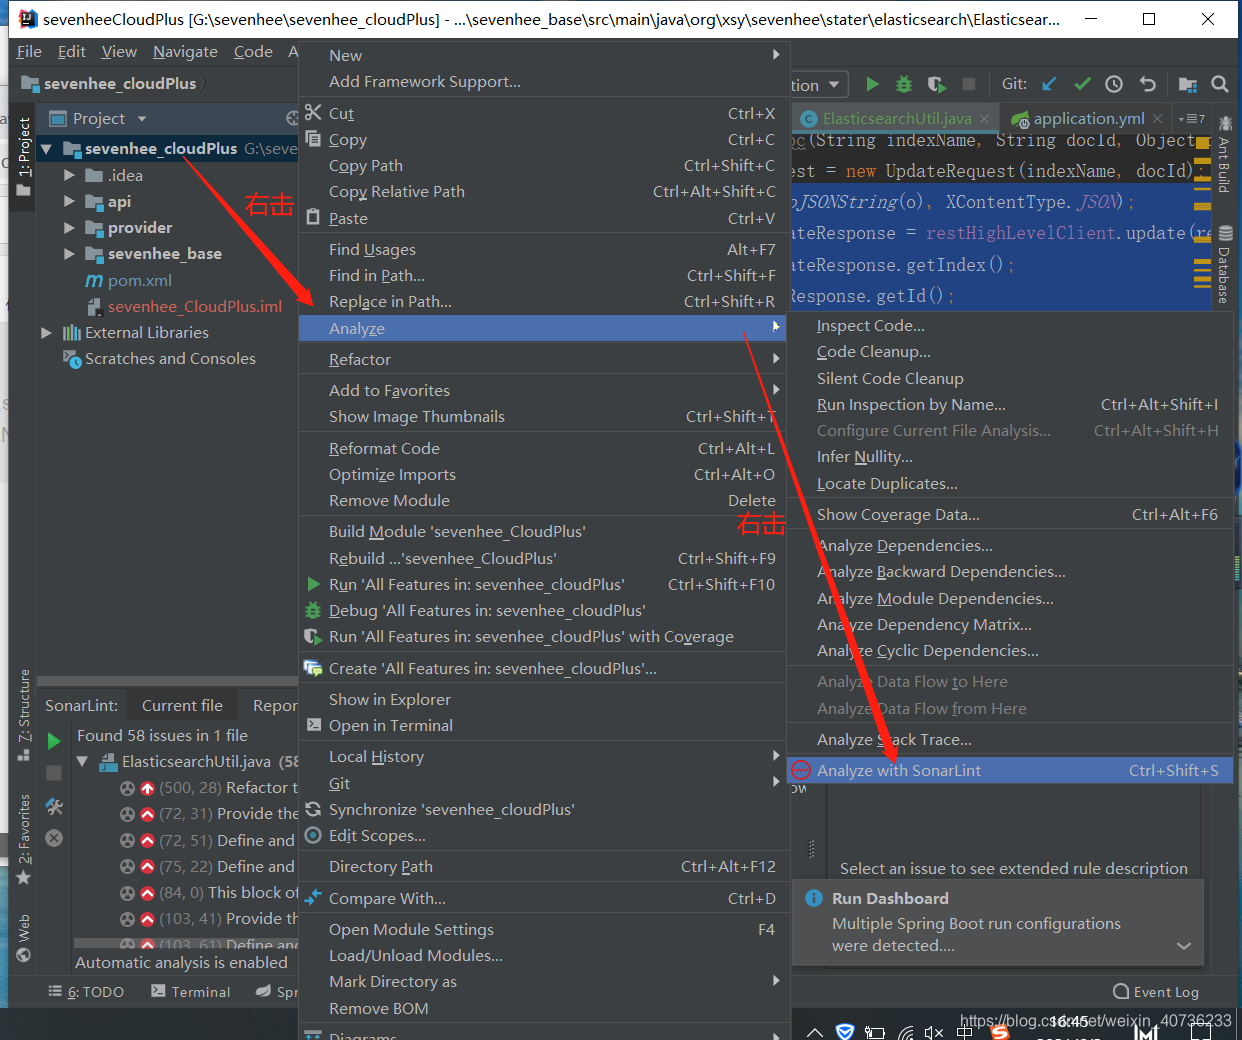Commit changes with Git checkmark icon
1242x1040 pixels.
(x=1082, y=85)
